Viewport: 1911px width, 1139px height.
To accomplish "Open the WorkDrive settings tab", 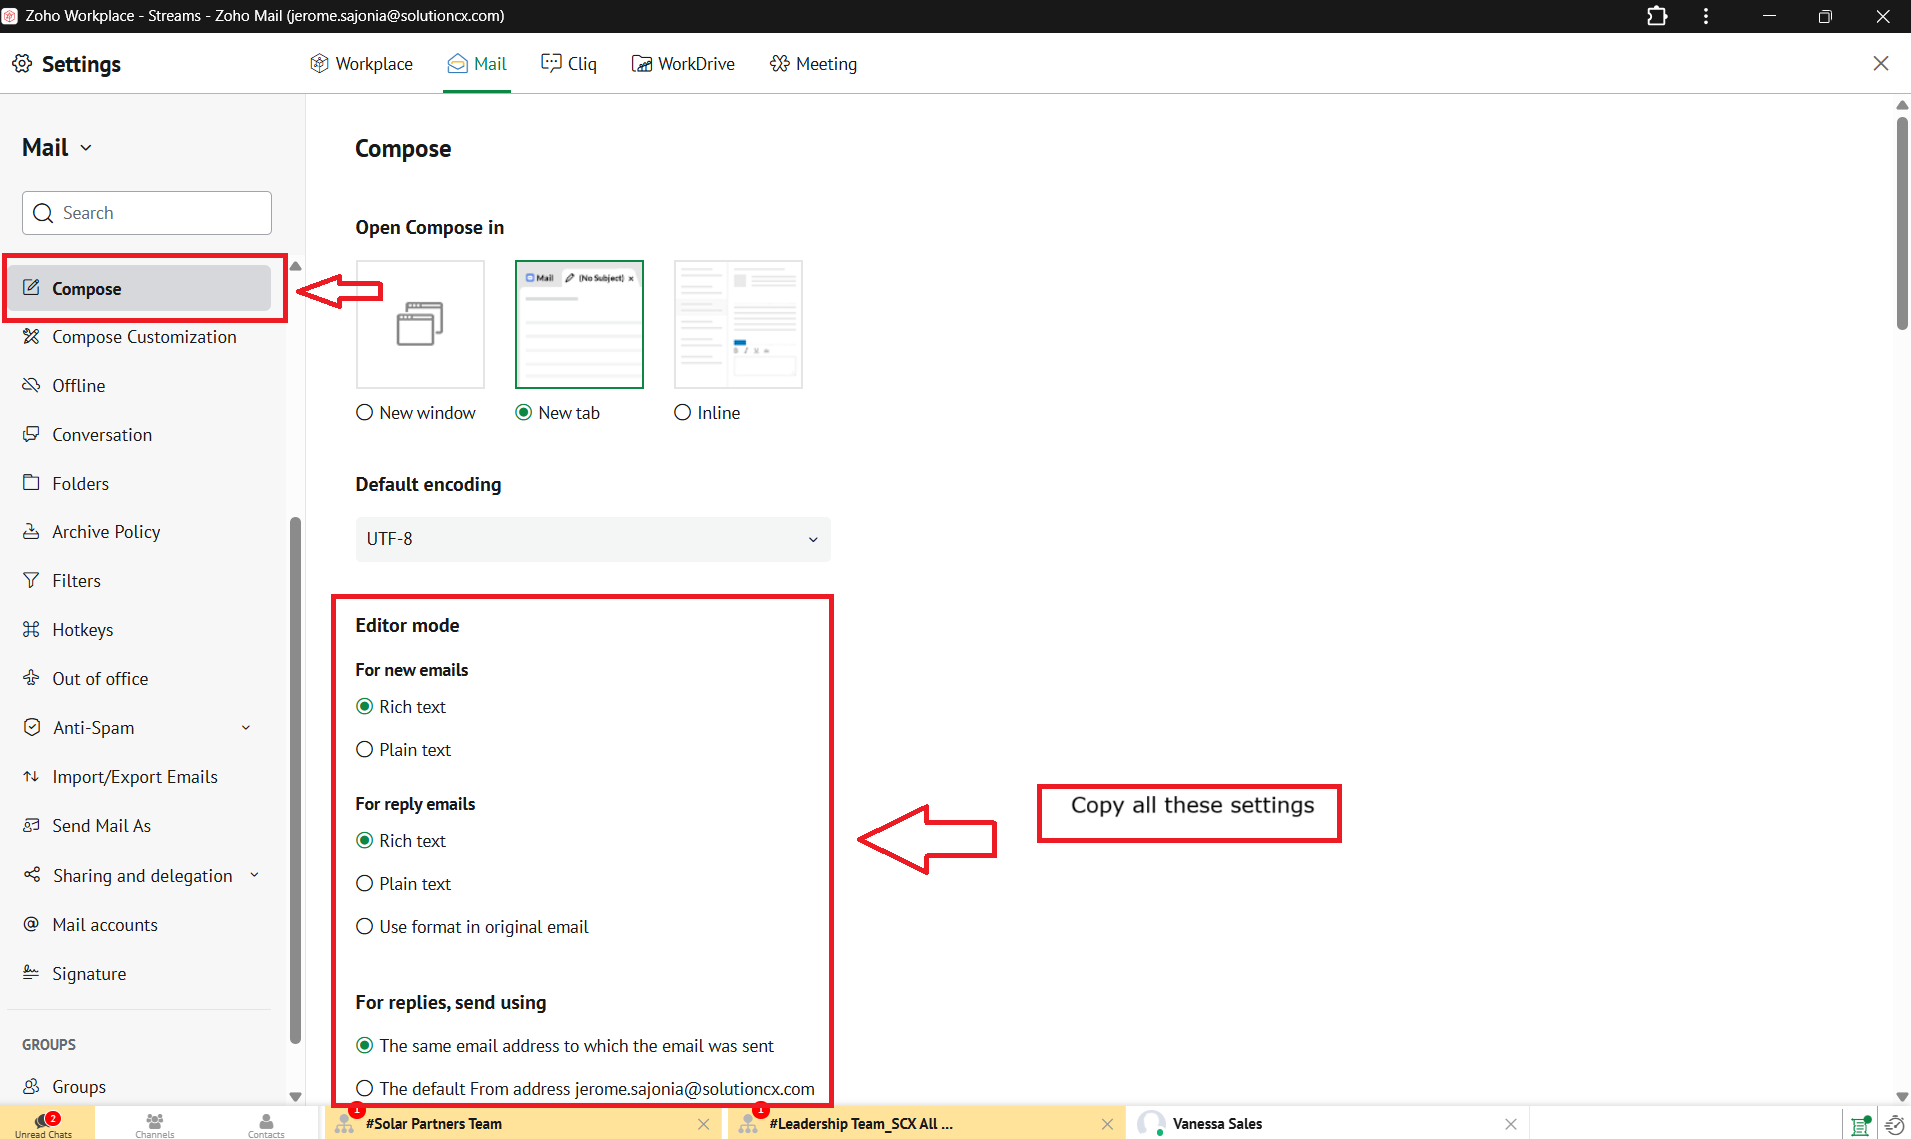I will click(x=683, y=64).
